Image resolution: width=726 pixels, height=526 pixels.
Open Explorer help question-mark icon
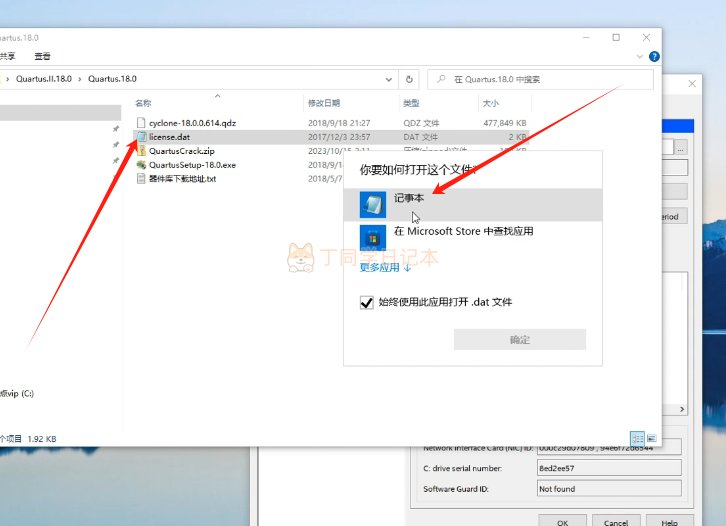tap(654, 56)
